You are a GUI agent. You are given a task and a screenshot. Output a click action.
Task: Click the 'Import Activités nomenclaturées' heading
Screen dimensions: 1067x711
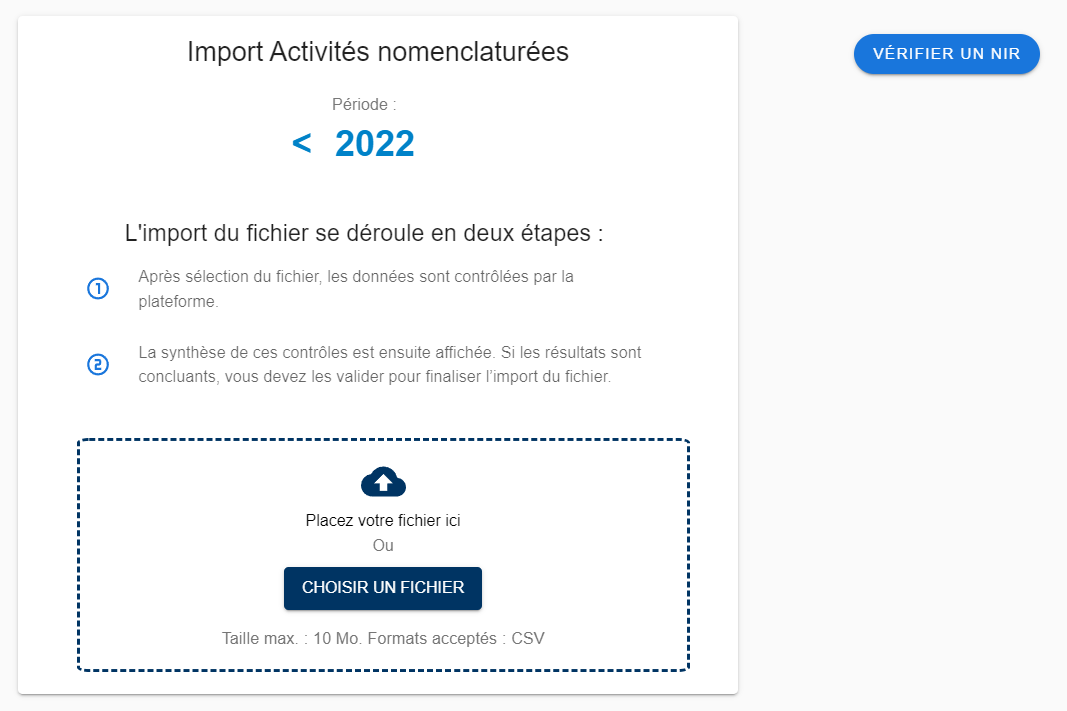pyautogui.click(x=377, y=51)
